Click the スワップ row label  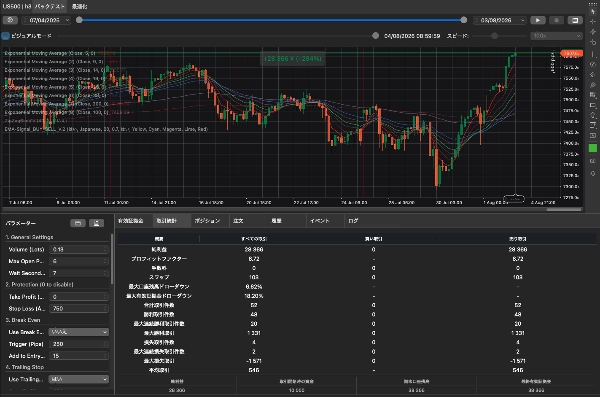point(159,277)
